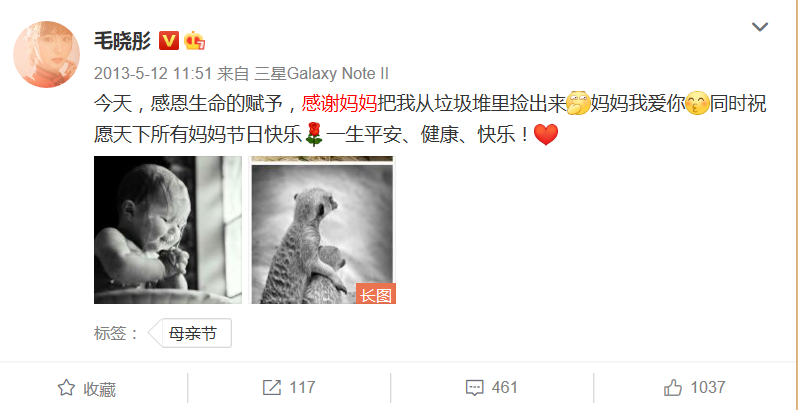The image size is (798, 410).
Task: Click the 461 comment count
Action: click(504, 388)
